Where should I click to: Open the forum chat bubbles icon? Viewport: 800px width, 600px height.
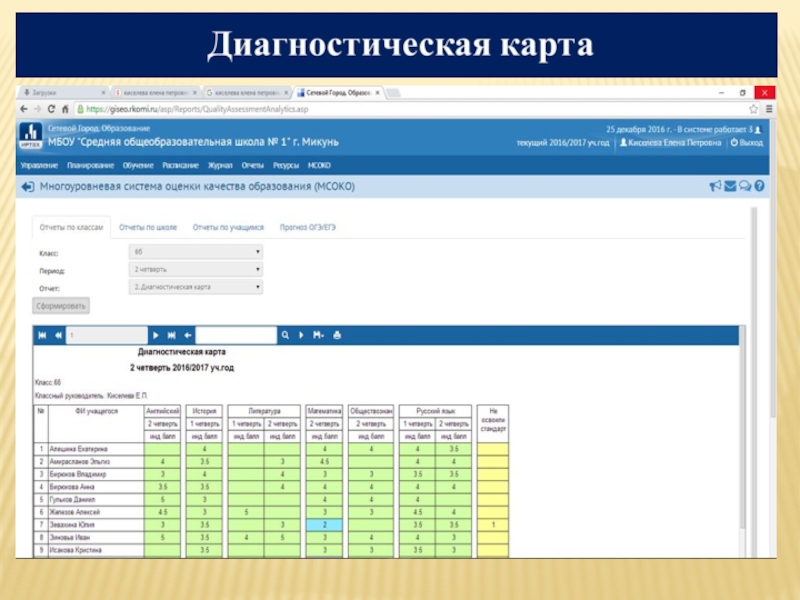tap(745, 186)
